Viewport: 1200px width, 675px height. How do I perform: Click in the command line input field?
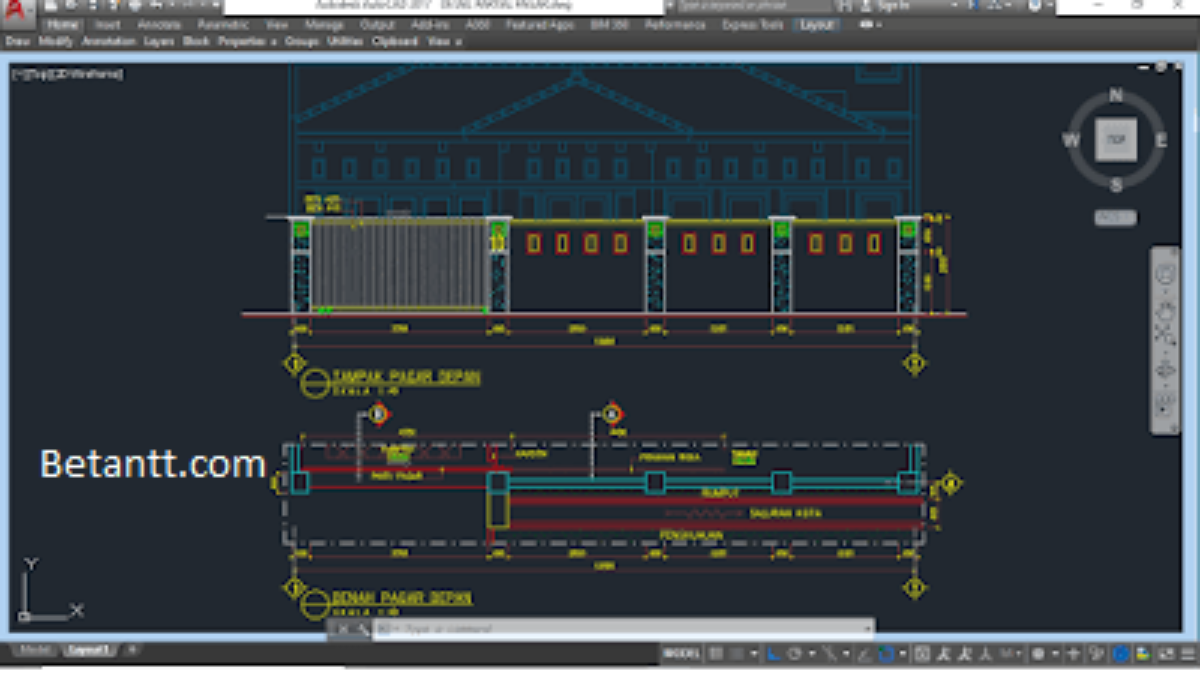tap(620, 629)
